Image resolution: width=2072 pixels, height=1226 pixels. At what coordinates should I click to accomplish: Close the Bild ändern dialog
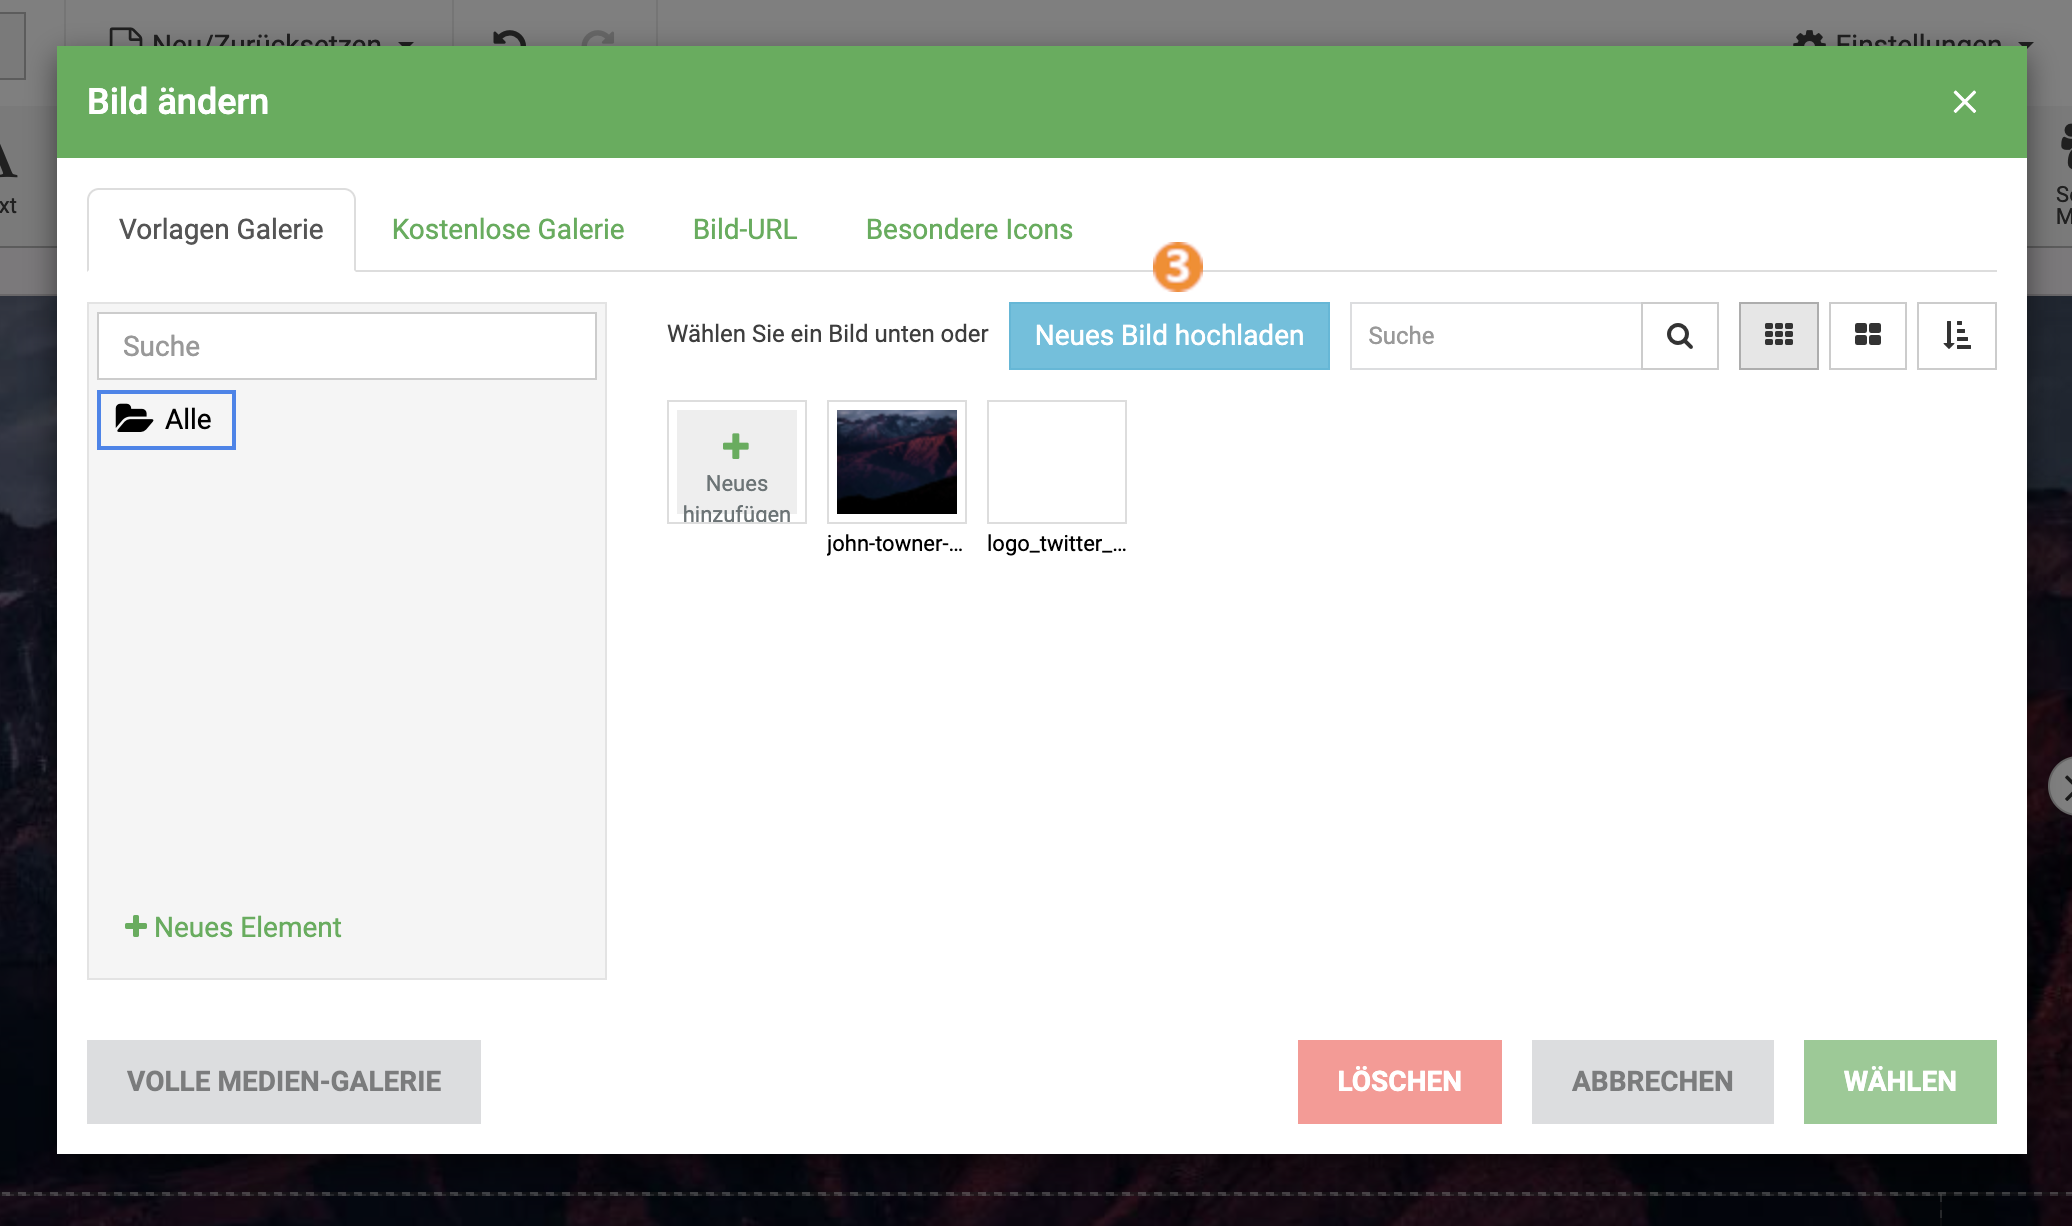point(1964,101)
